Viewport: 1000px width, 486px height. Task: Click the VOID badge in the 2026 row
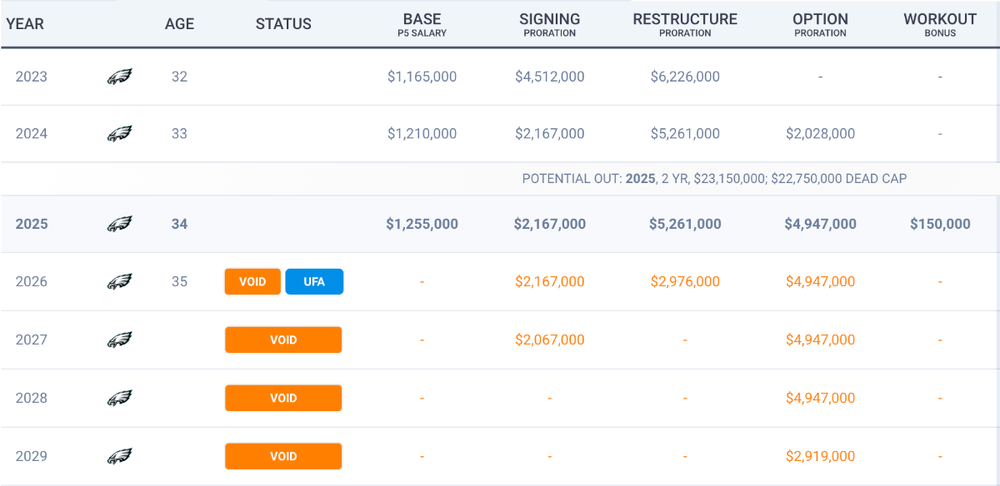(253, 282)
